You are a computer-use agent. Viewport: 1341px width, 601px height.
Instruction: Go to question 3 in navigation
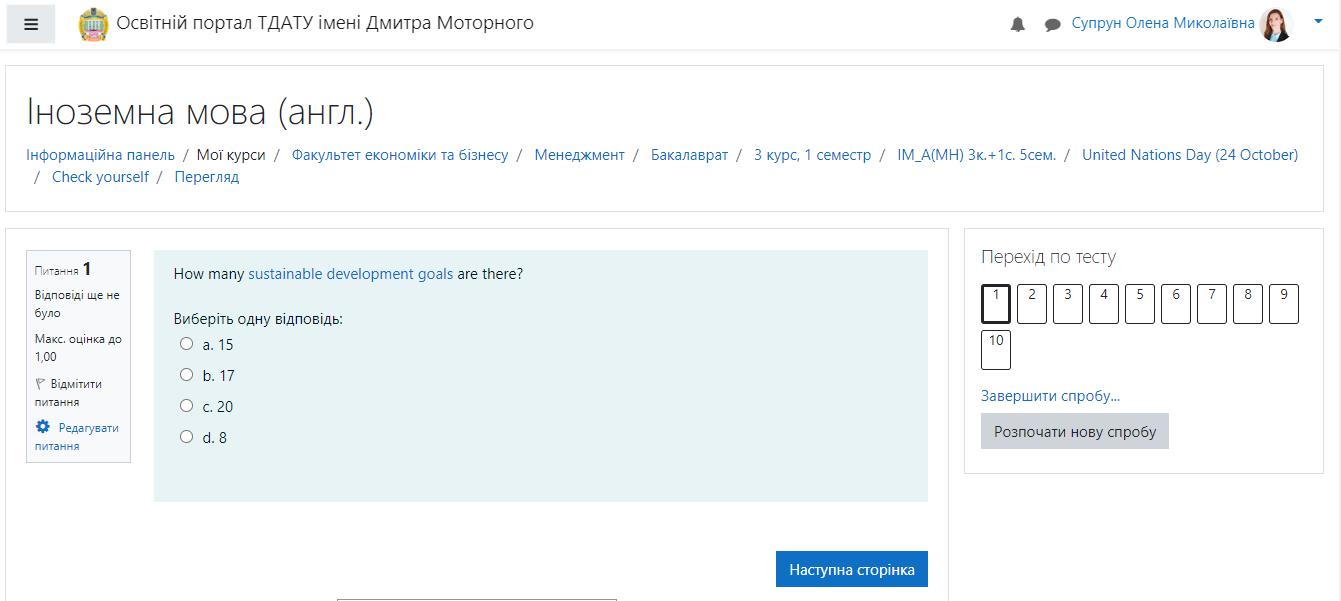pyautogui.click(x=1068, y=304)
